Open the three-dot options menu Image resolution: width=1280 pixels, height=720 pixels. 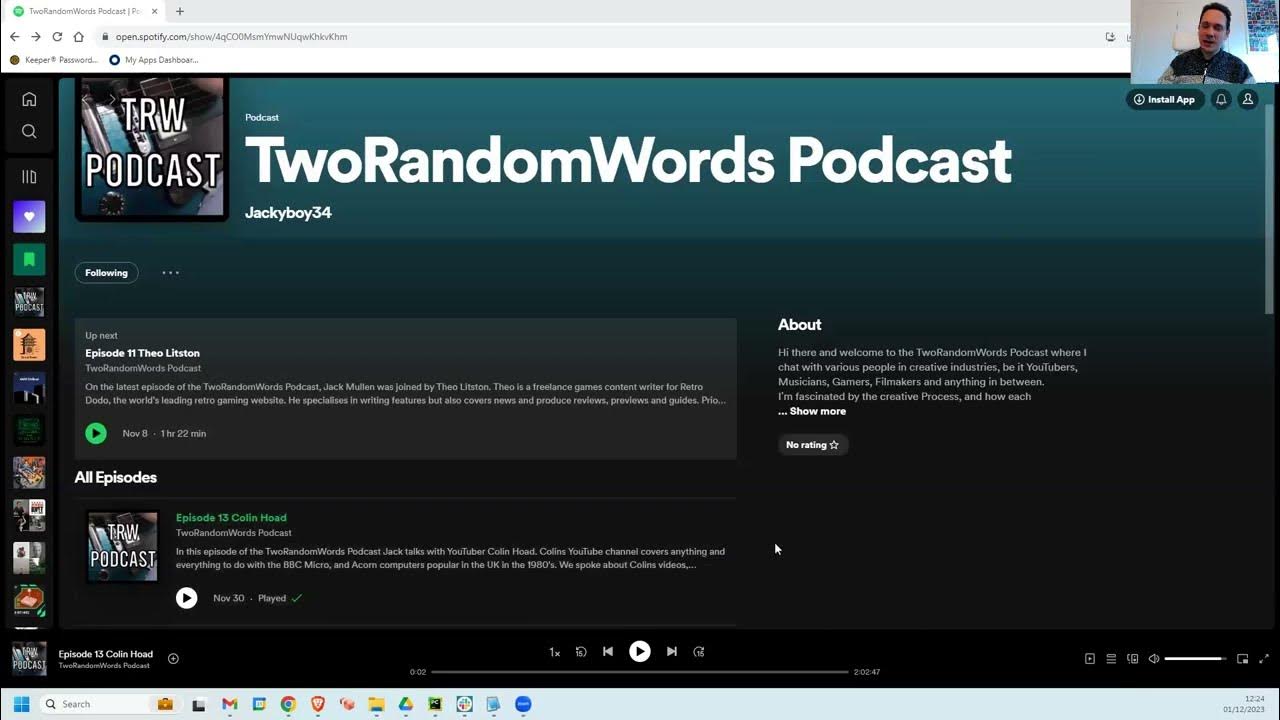170,272
